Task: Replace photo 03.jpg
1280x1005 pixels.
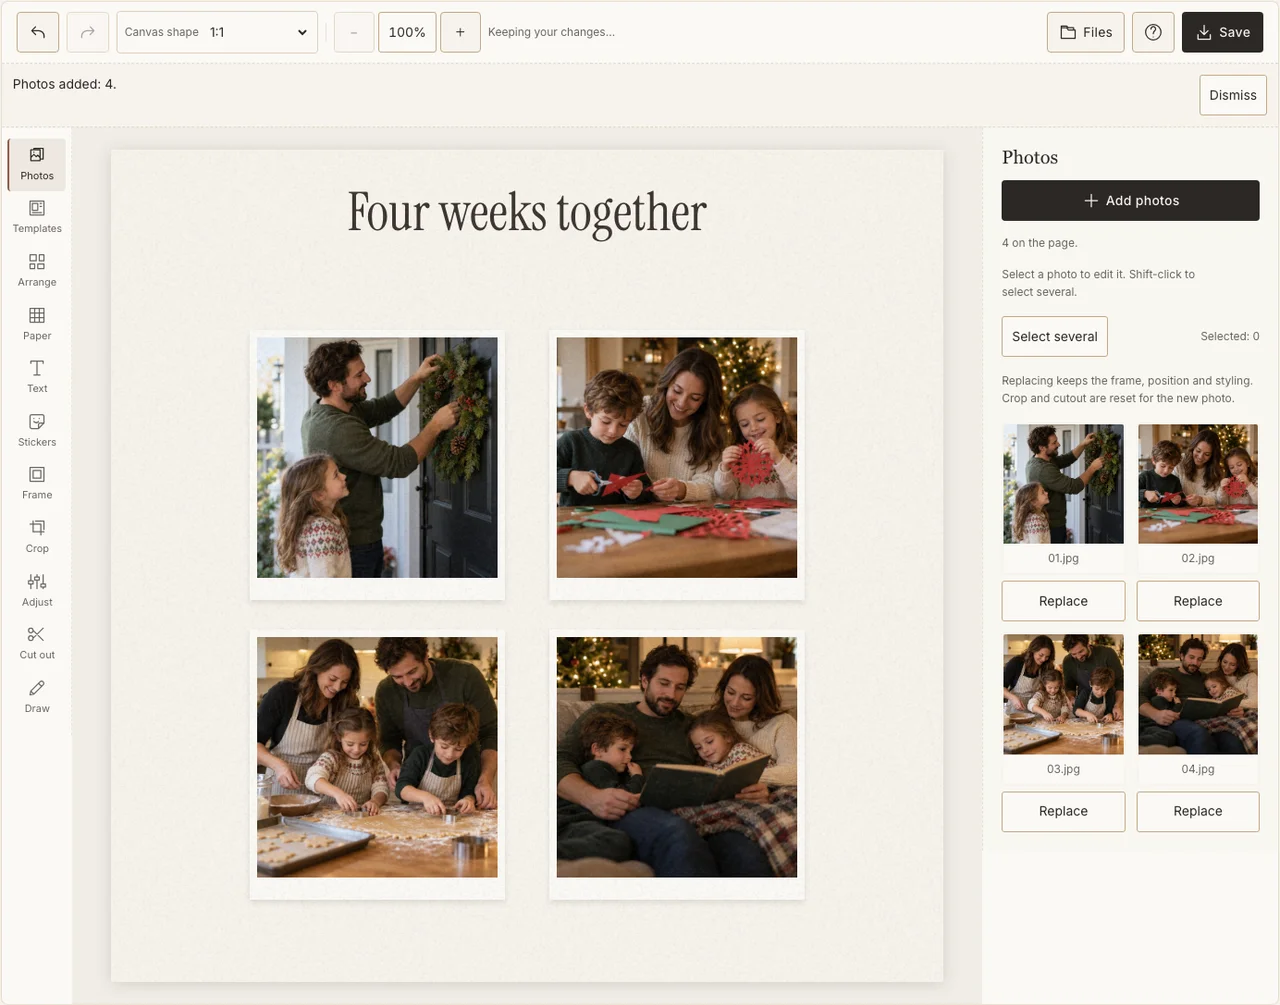Action: click(1063, 811)
